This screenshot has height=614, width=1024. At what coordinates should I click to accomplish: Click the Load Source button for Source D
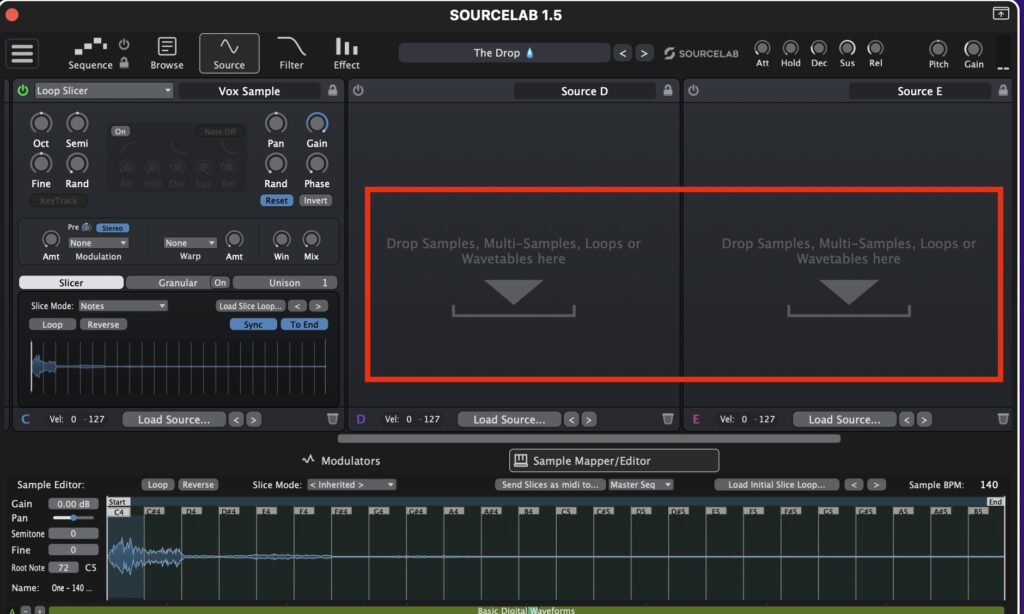click(508, 419)
